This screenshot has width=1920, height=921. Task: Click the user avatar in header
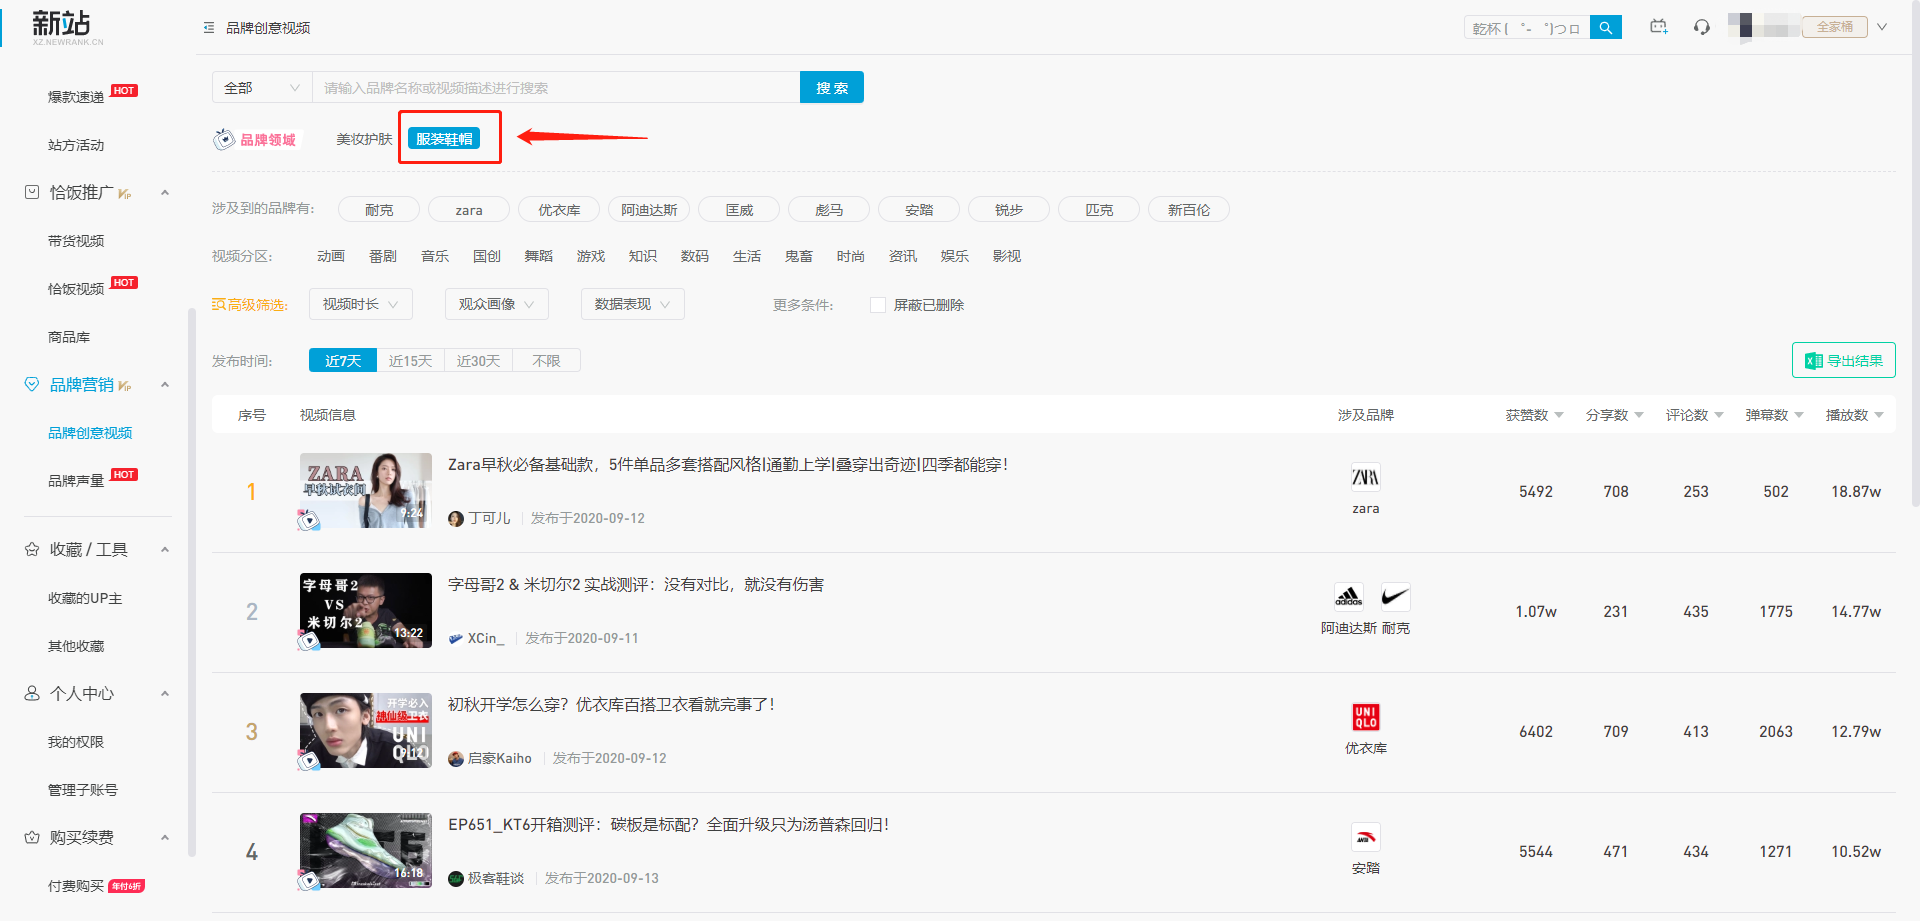tap(1746, 26)
